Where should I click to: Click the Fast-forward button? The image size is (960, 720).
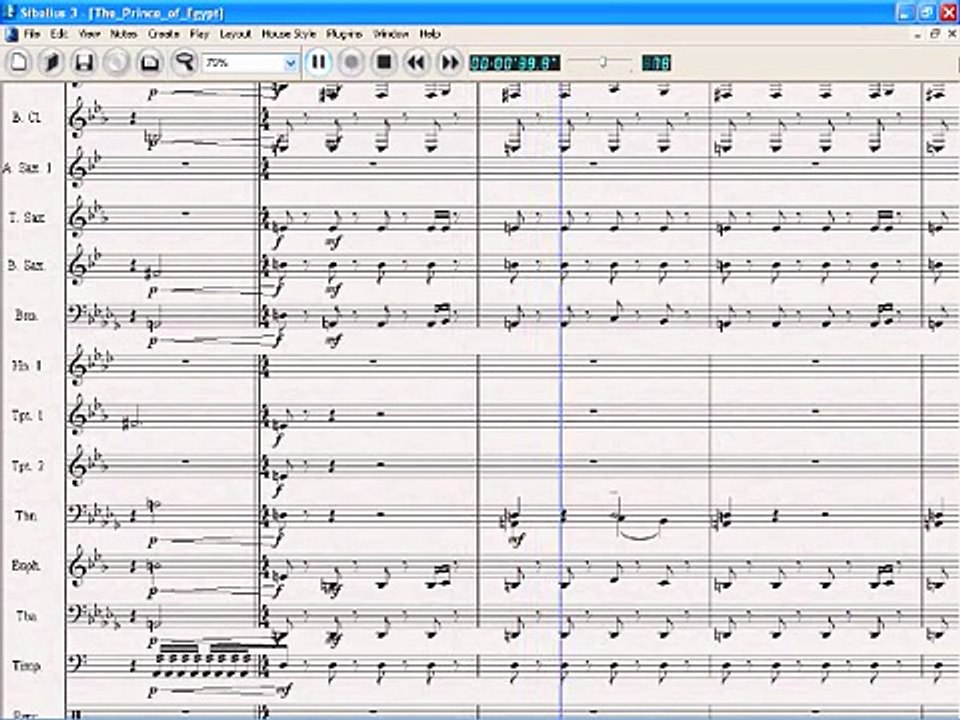pyautogui.click(x=450, y=62)
